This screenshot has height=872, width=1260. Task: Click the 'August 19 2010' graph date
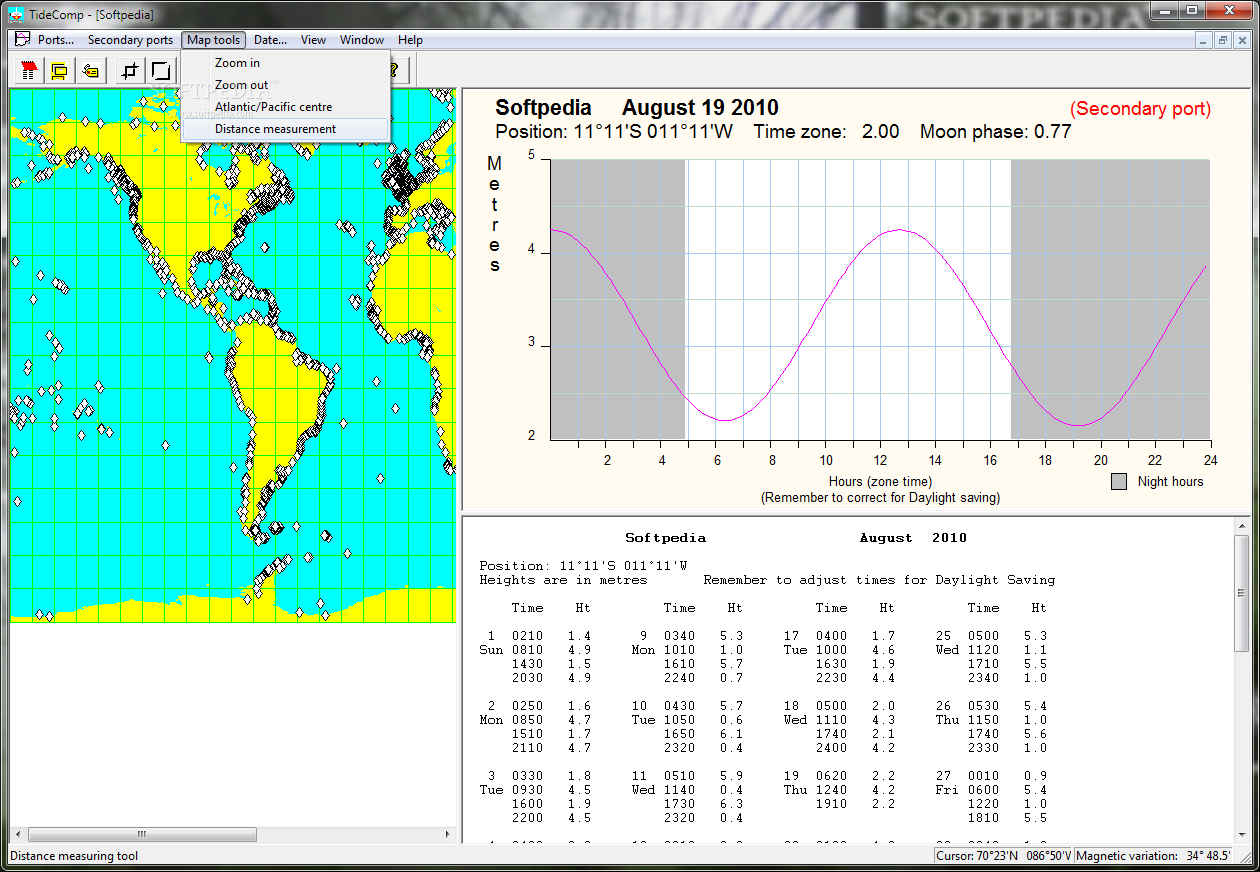700,108
